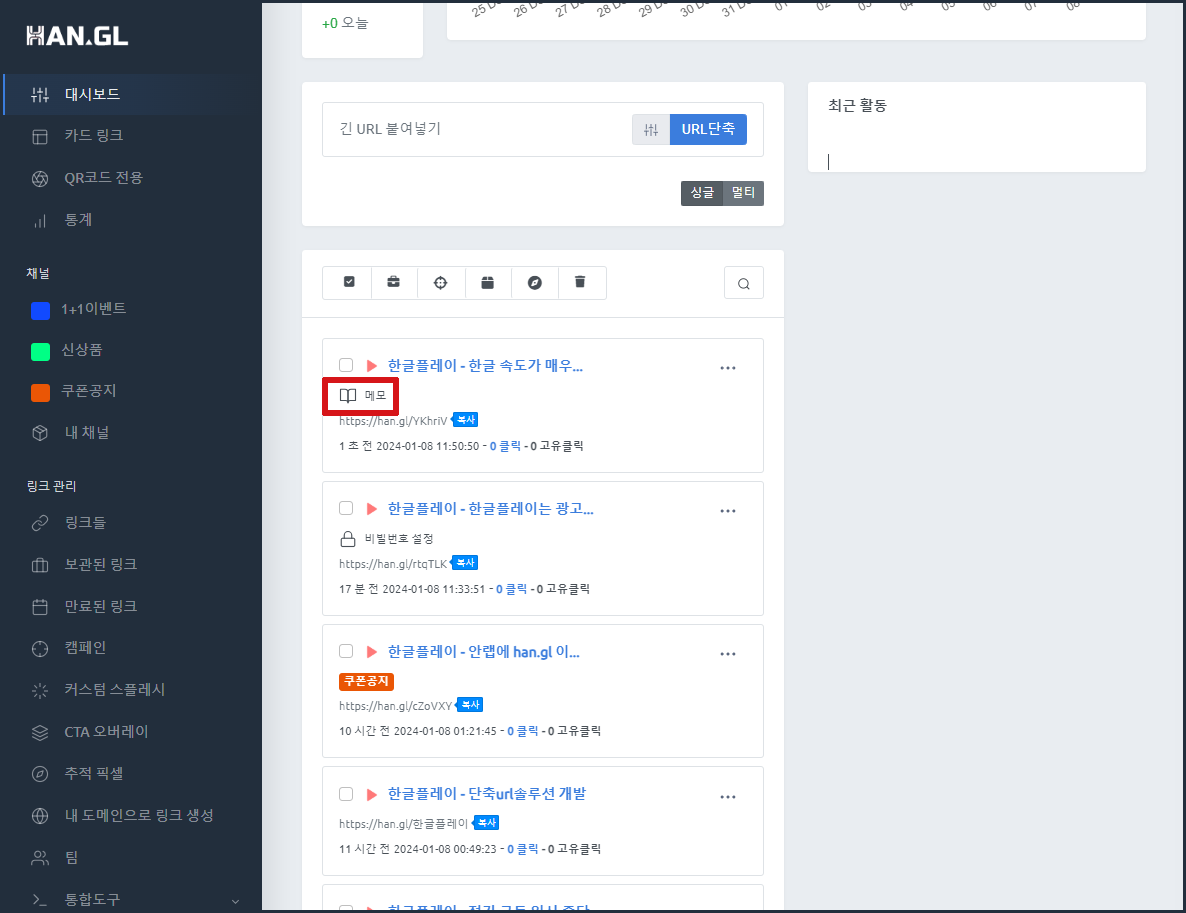Open more options for 안랩에 han.gl link
1186x913 pixels.
pyautogui.click(x=728, y=654)
